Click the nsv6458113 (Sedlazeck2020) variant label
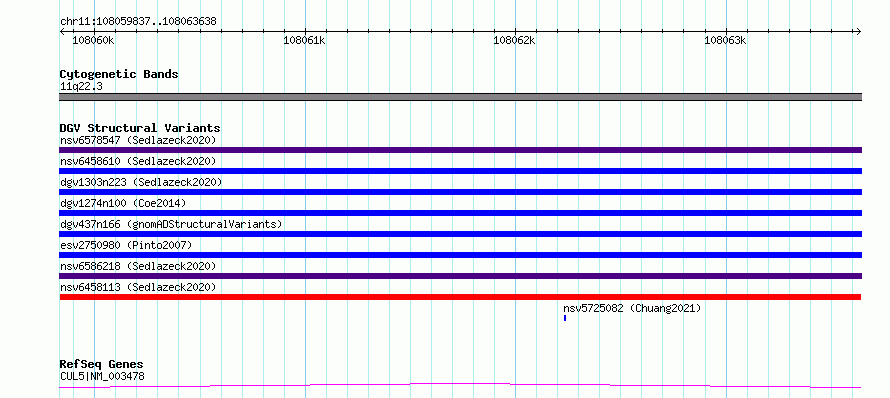 point(138,287)
